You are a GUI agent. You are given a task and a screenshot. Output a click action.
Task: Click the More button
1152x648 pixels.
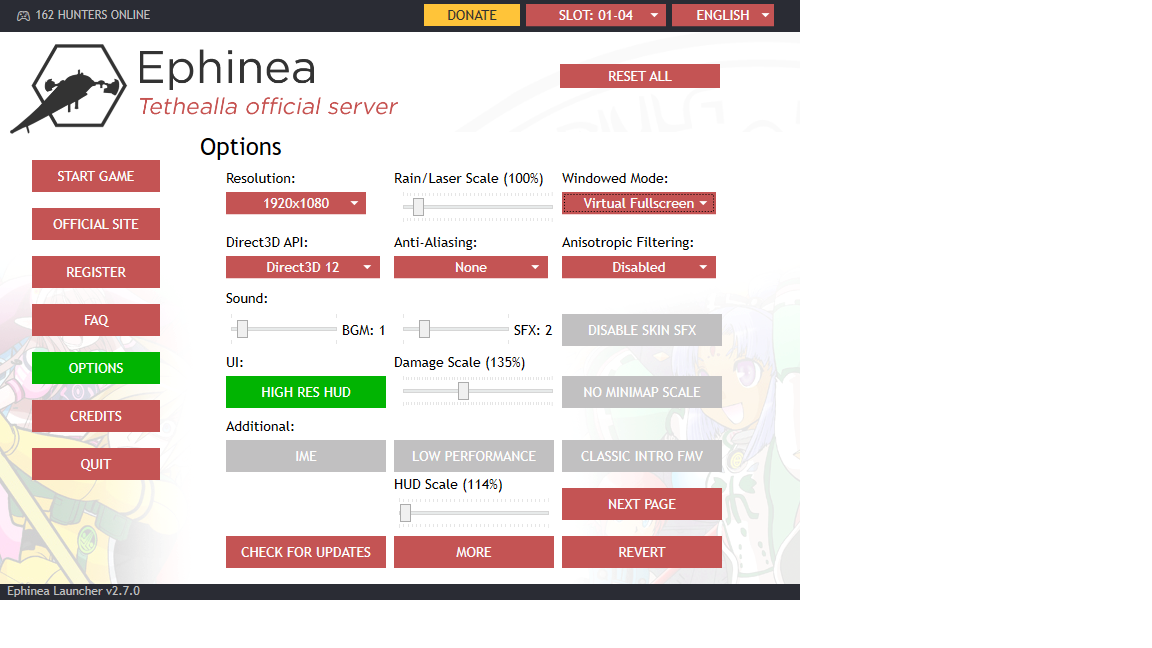click(474, 552)
